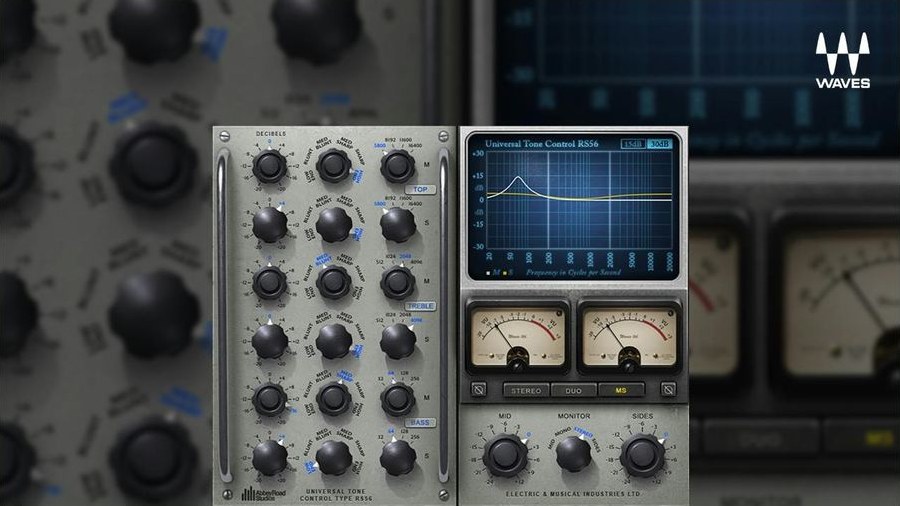Click 'ELECTRIC & MUSICAL INDUSTRIES LTD' text
The image size is (900, 506).
pos(573,493)
